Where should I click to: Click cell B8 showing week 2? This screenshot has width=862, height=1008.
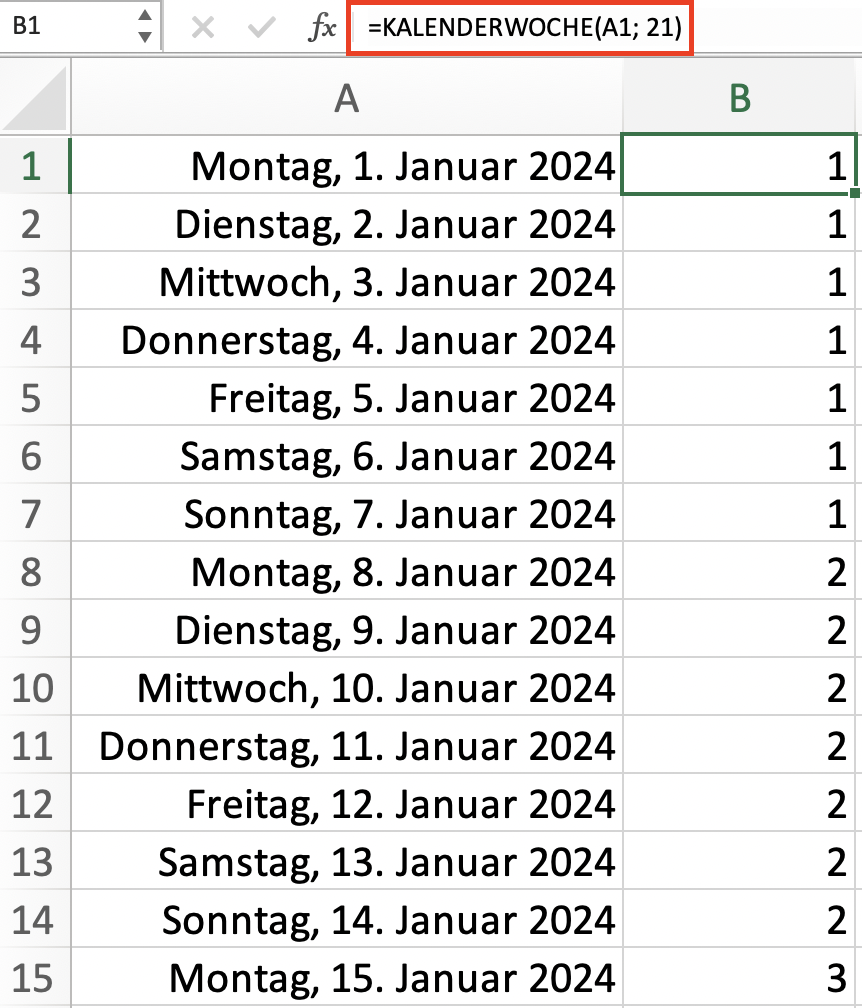click(739, 571)
